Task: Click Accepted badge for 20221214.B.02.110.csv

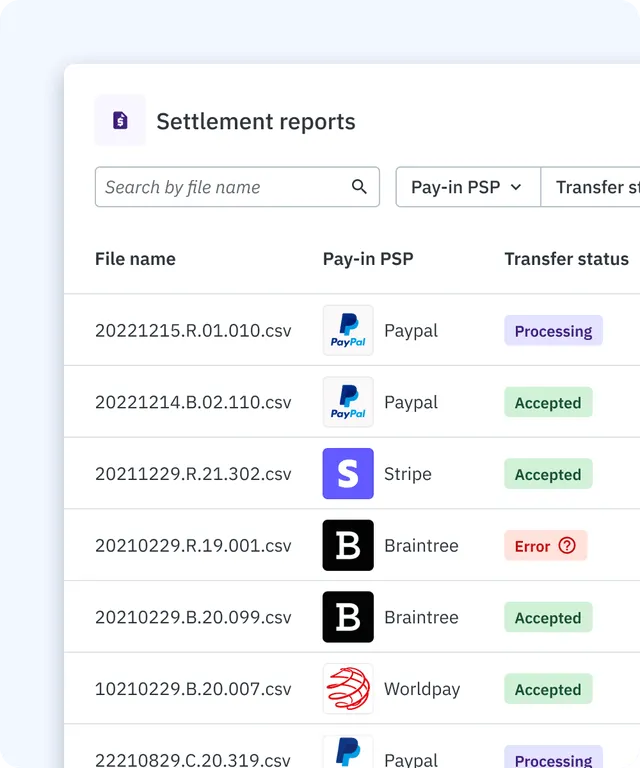Action: pos(548,402)
